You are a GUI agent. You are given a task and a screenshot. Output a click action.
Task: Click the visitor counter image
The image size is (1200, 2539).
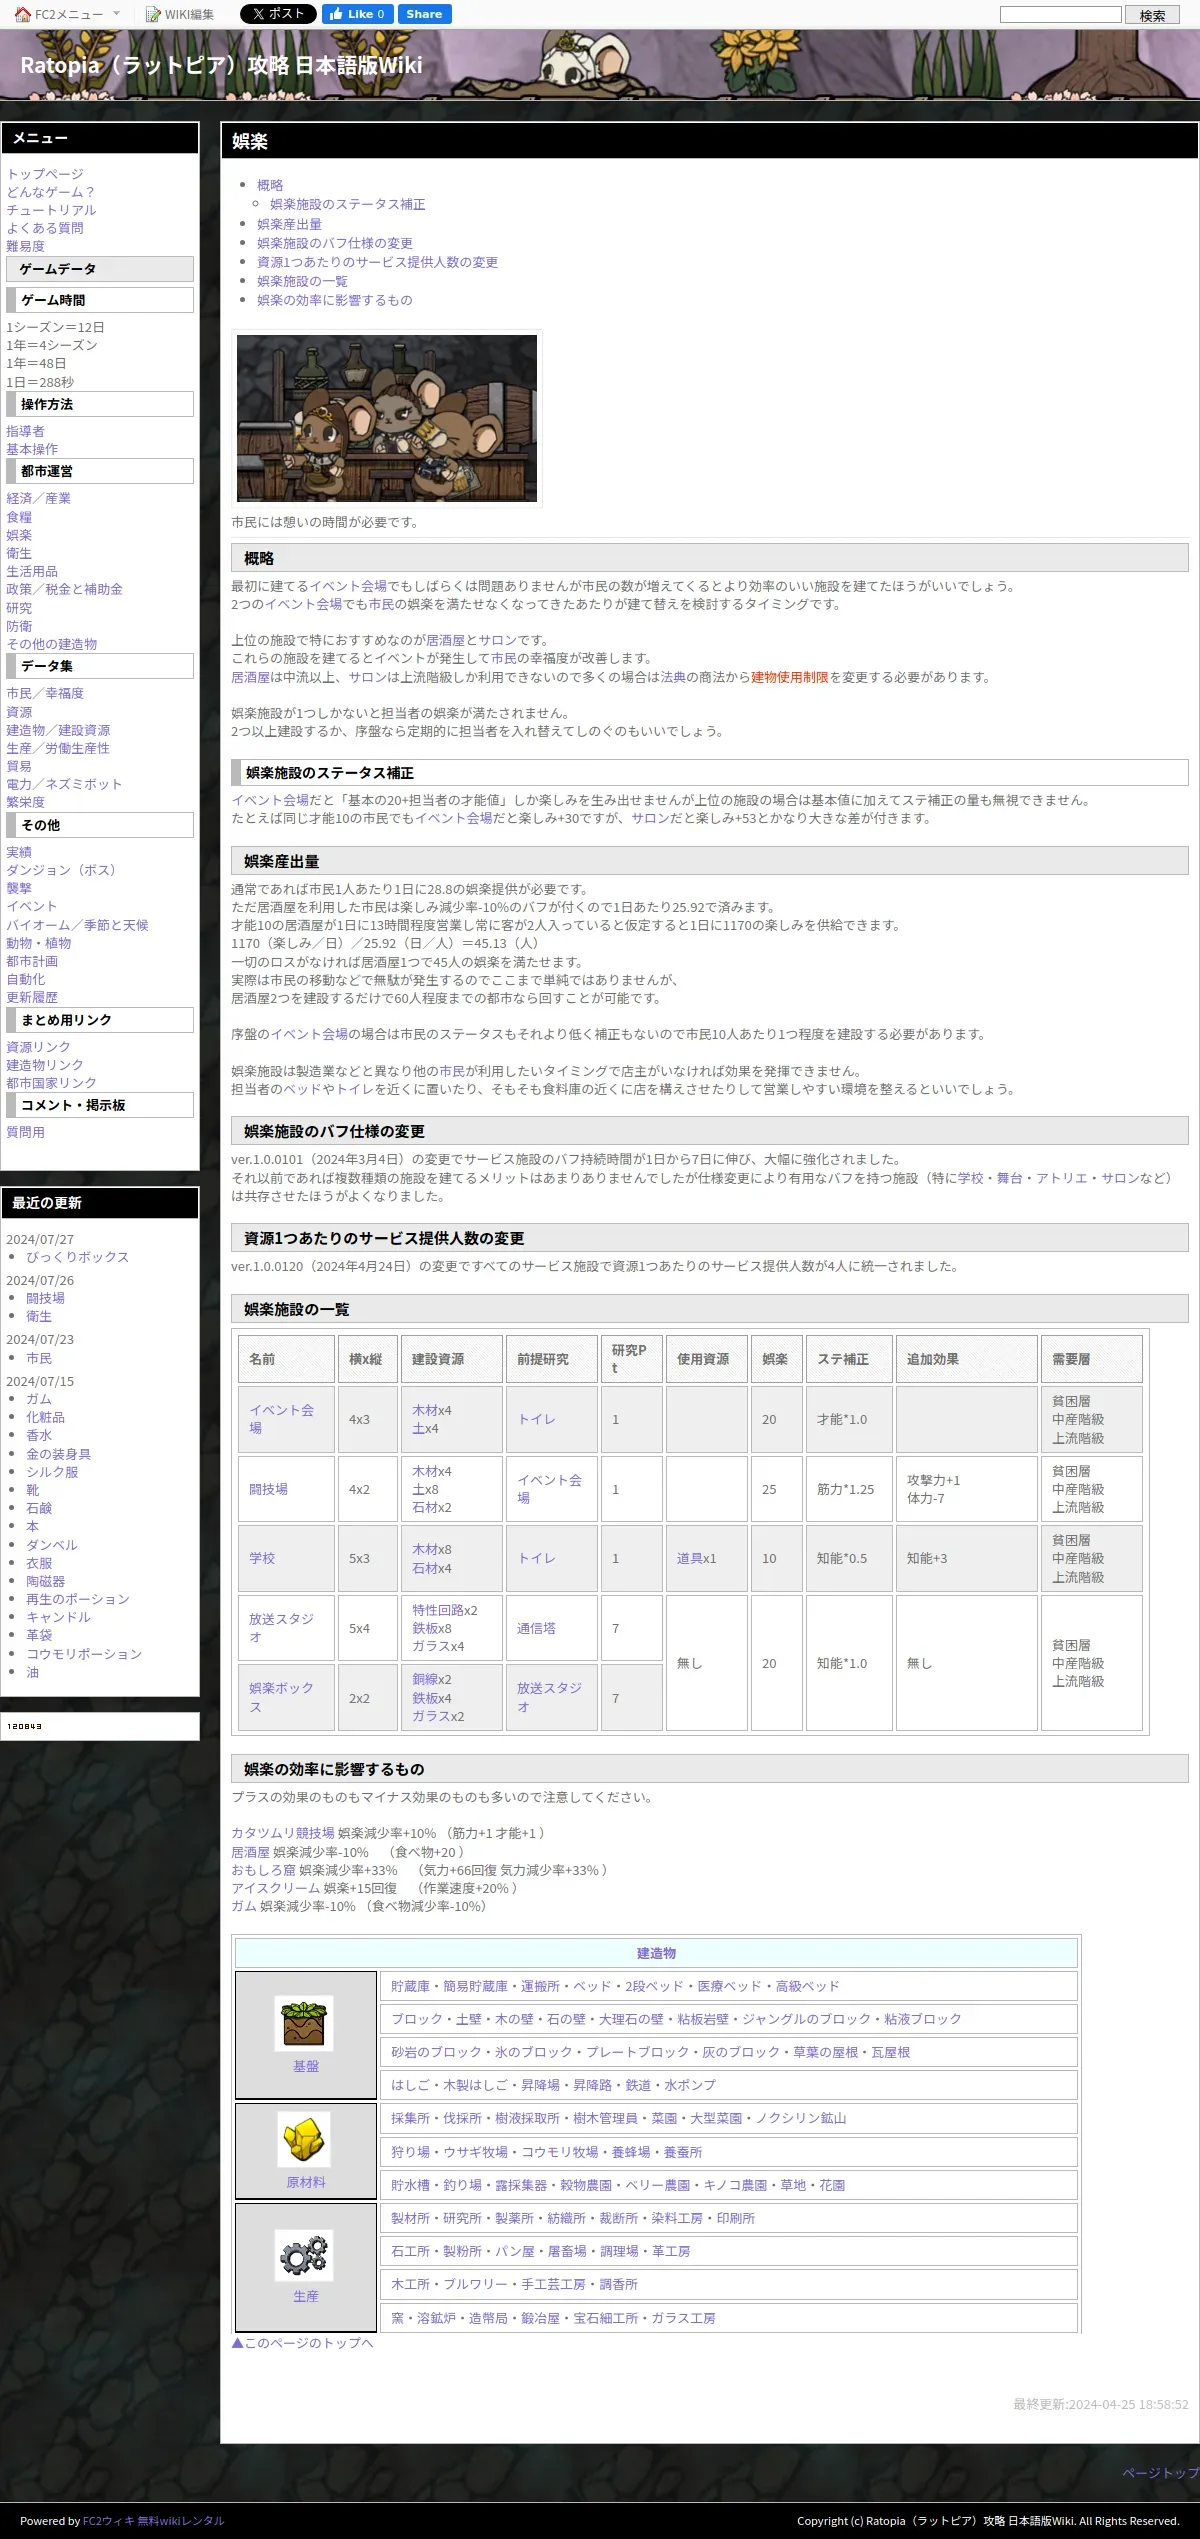[x=25, y=1726]
